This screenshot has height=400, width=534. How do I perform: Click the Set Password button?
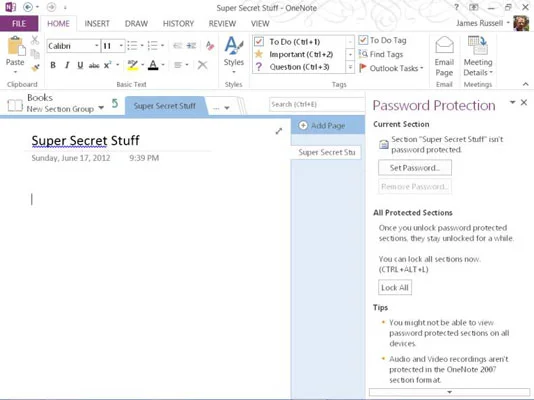click(415, 168)
